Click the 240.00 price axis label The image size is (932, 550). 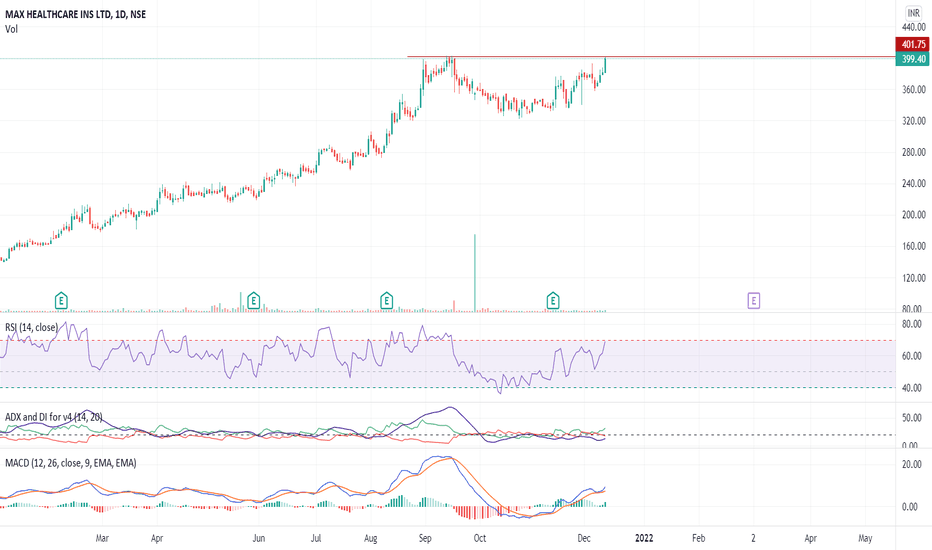[x=914, y=184]
